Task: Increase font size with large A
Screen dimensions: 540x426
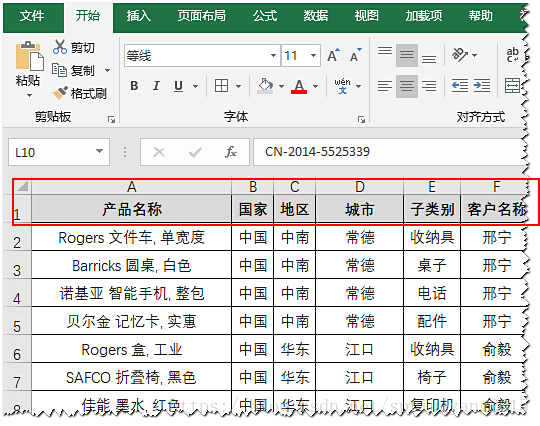Action: tap(333, 55)
